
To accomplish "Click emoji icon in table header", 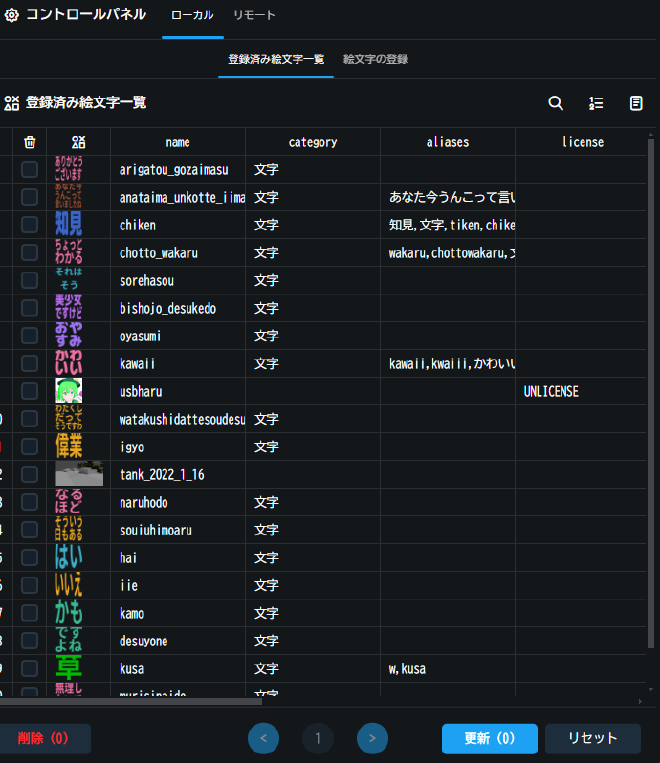I will coord(79,142).
